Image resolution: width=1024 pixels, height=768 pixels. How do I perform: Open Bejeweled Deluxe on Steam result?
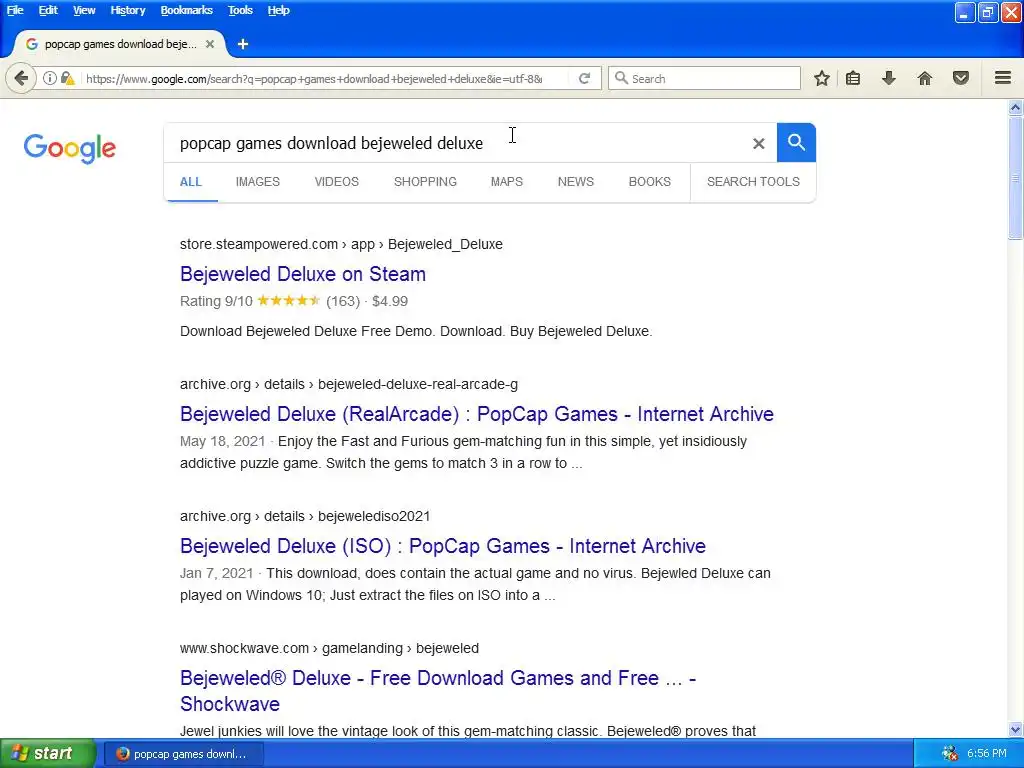pos(303,274)
